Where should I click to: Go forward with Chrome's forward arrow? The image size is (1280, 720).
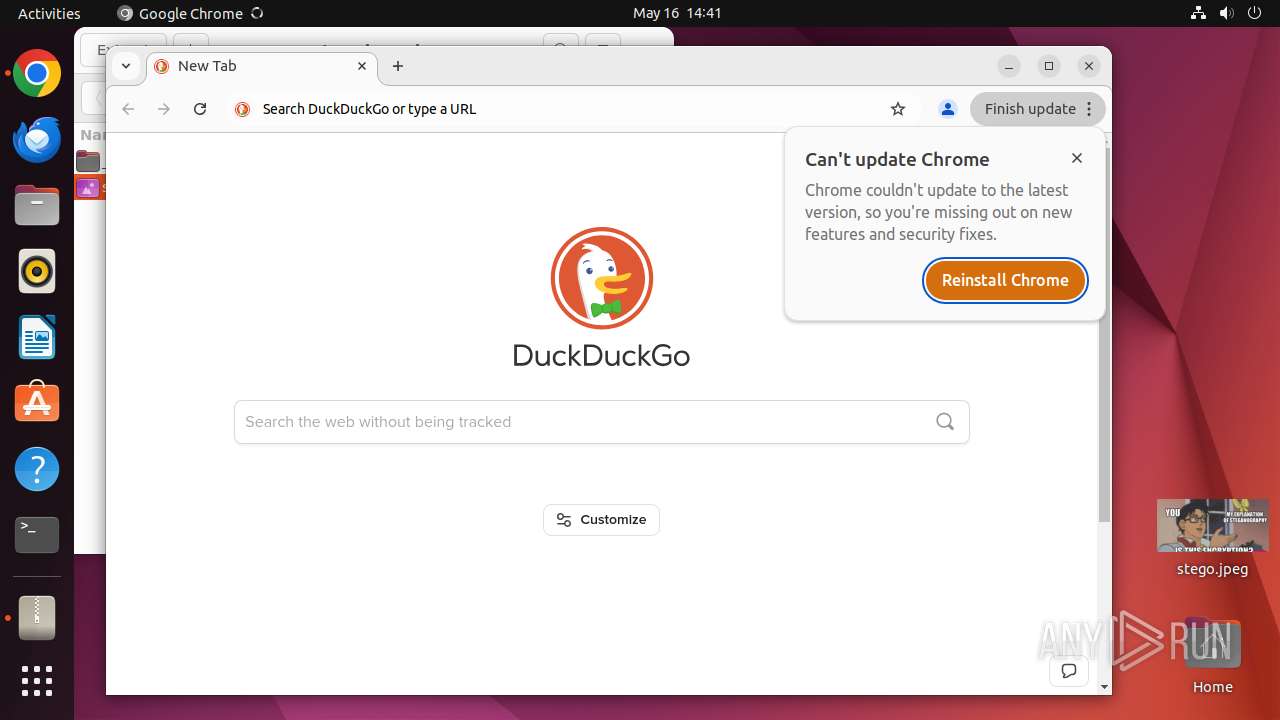click(x=164, y=109)
